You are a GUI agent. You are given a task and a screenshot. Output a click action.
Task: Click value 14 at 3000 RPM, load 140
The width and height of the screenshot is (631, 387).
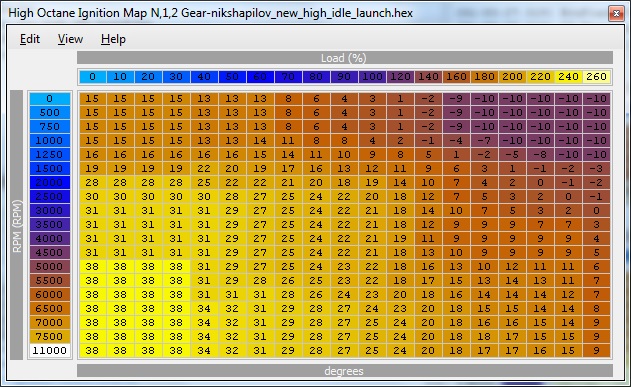pos(428,210)
